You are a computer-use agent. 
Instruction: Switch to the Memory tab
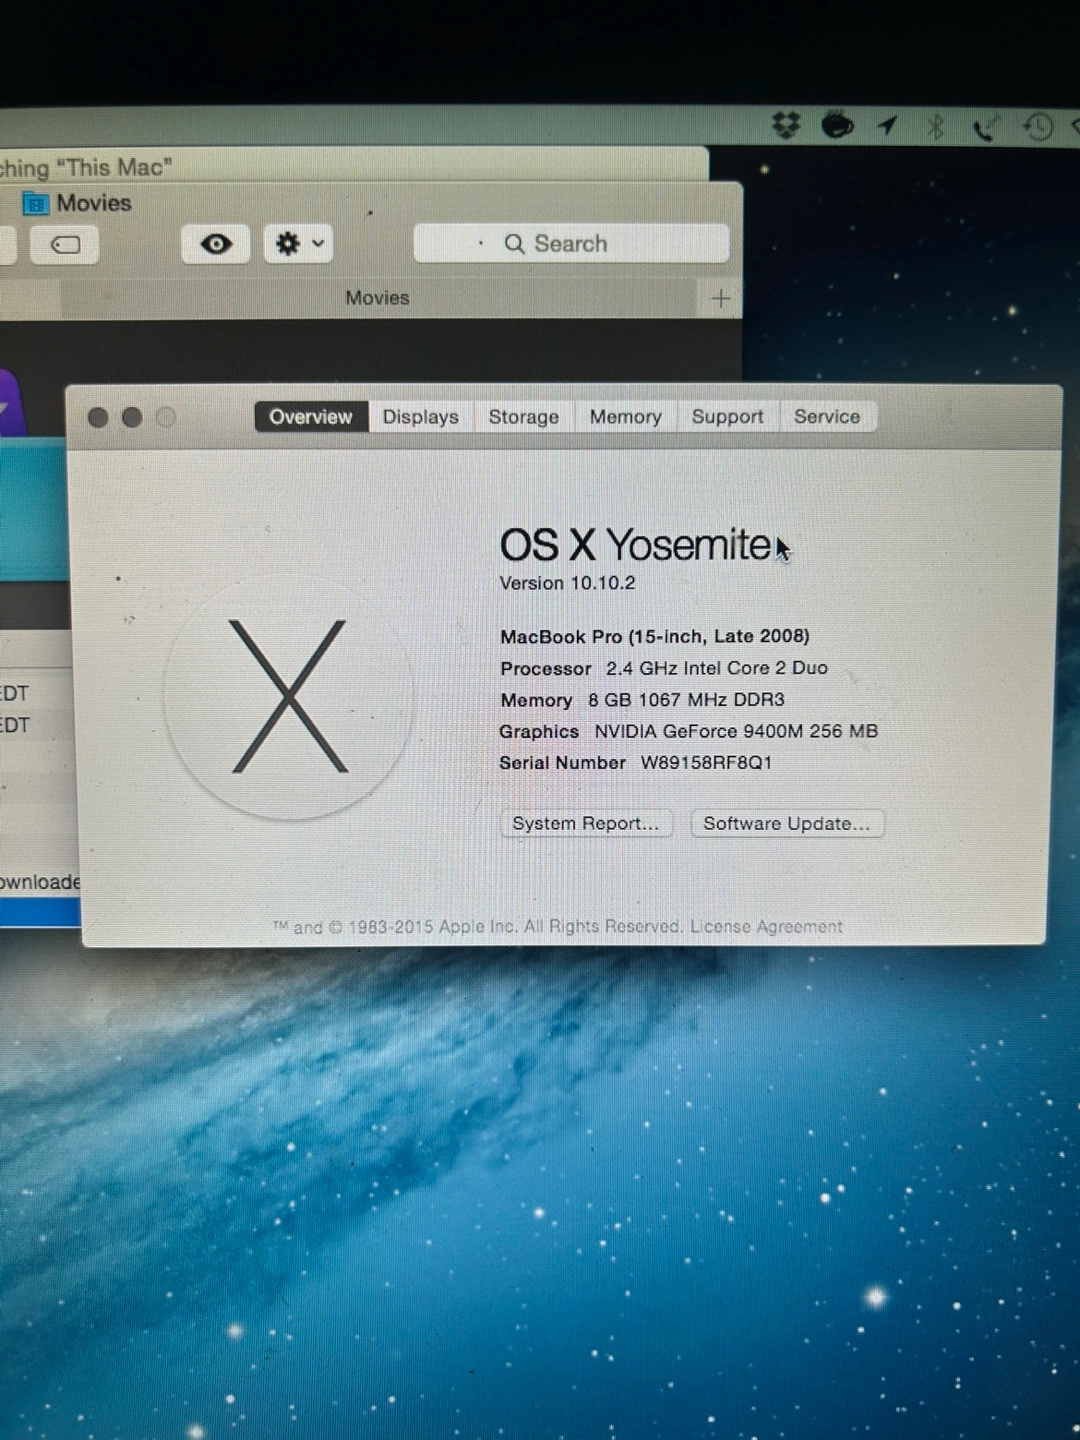point(625,417)
